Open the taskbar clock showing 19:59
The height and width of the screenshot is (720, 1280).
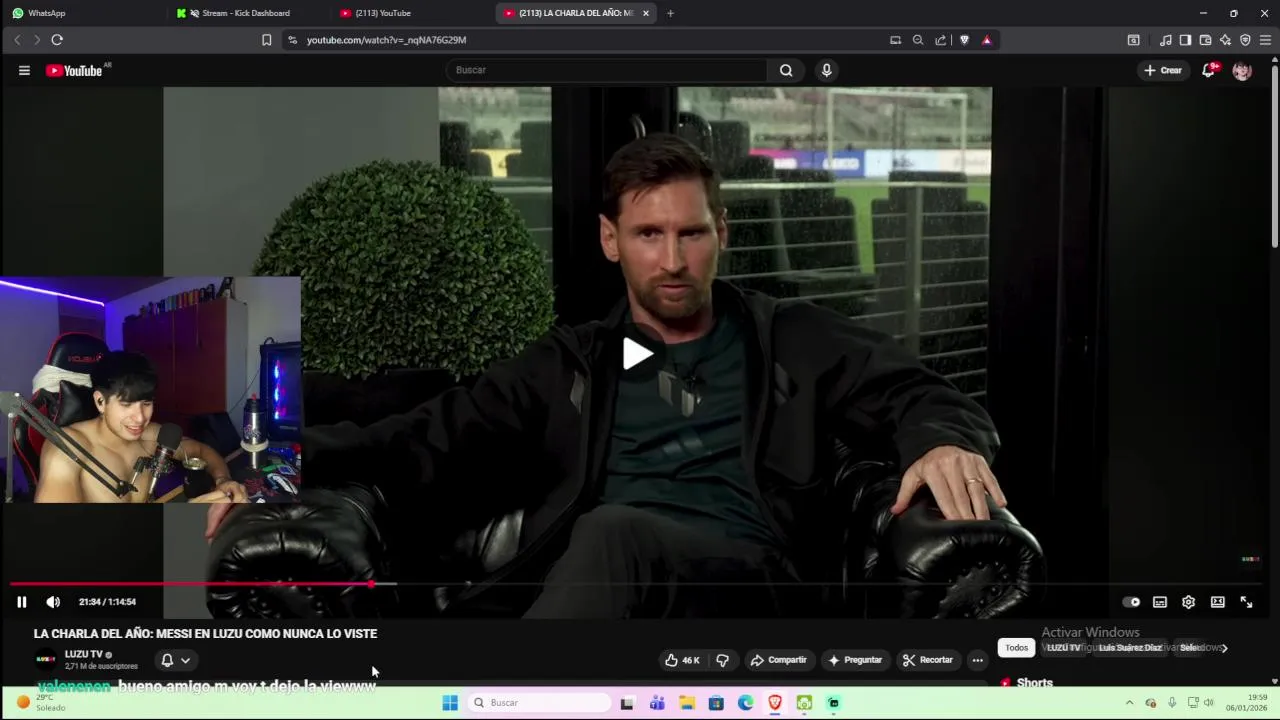(1248, 702)
